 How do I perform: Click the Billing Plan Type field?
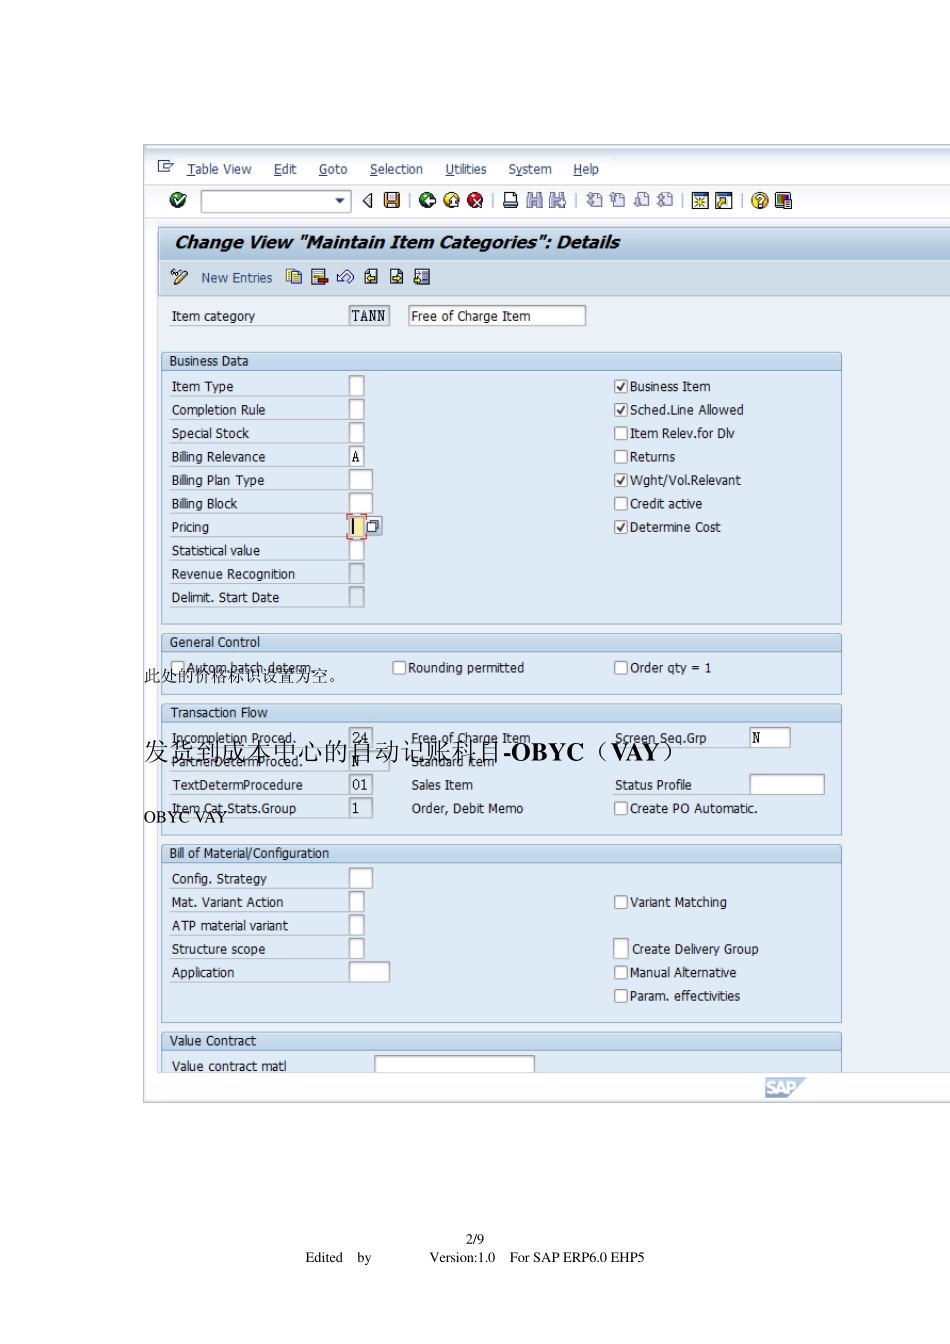click(x=360, y=480)
